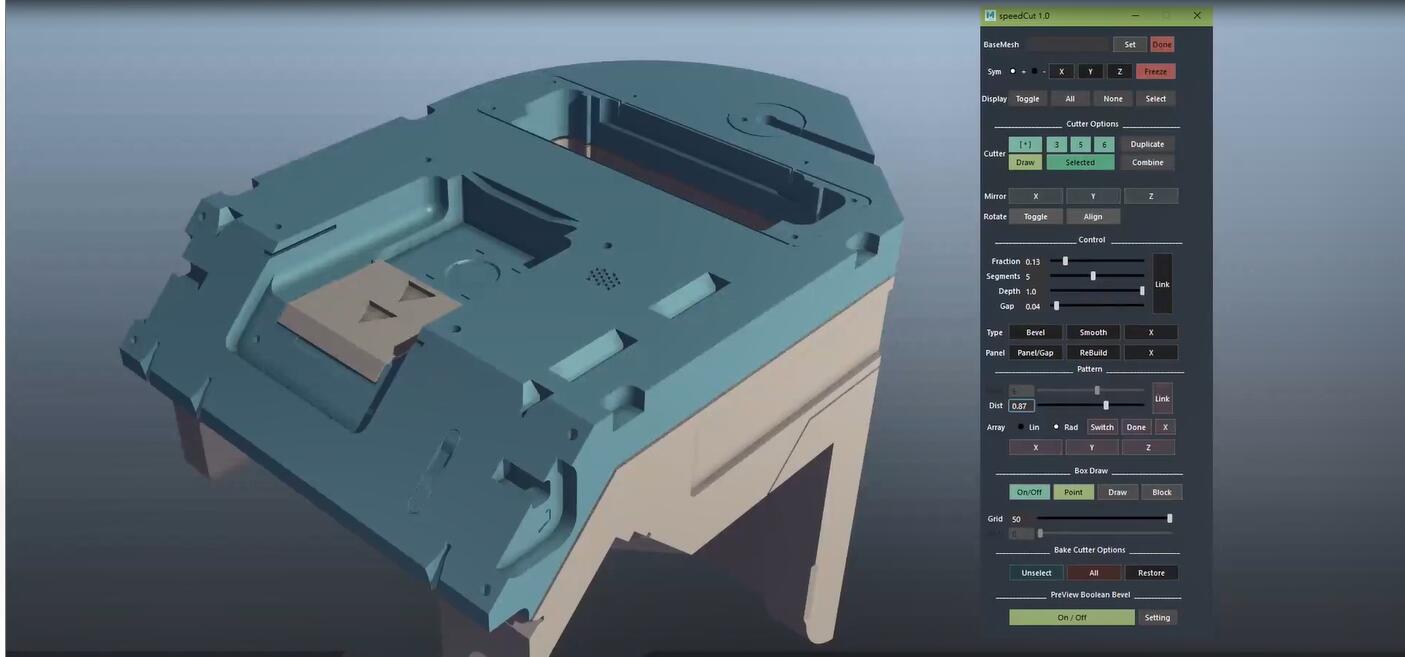Click Done in the Array row

(1136, 427)
